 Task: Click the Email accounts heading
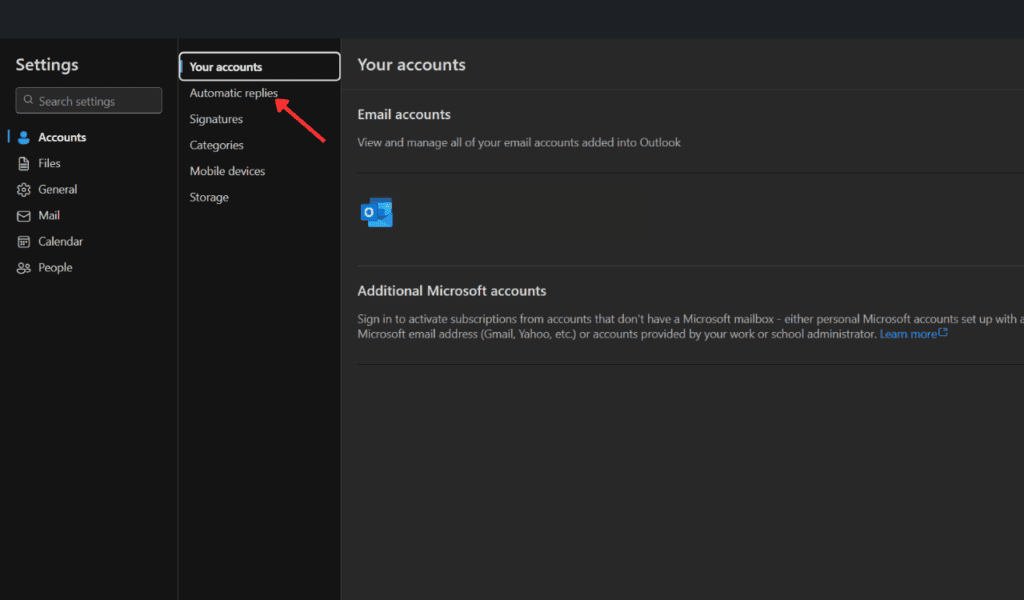tap(404, 114)
